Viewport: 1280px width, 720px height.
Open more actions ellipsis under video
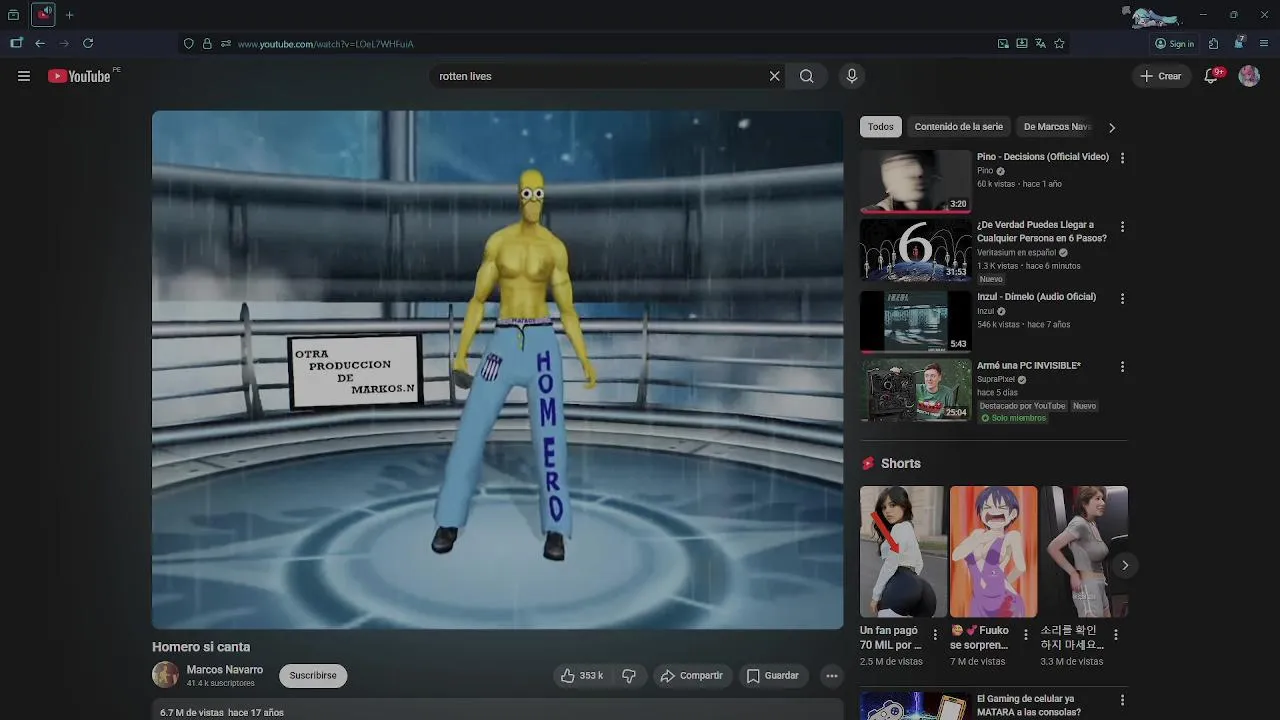coord(831,676)
